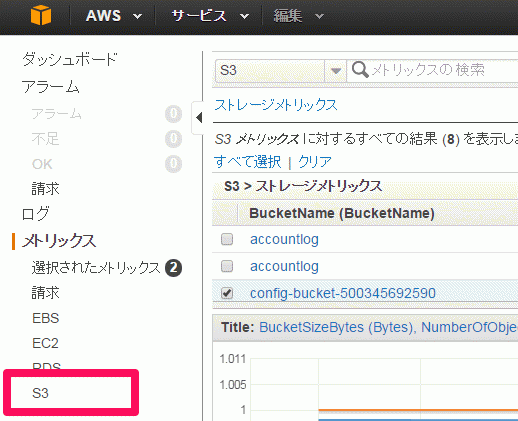Check the second accountlog row checkbox
The height and width of the screenshot is (421, 518).
(227, 266)
